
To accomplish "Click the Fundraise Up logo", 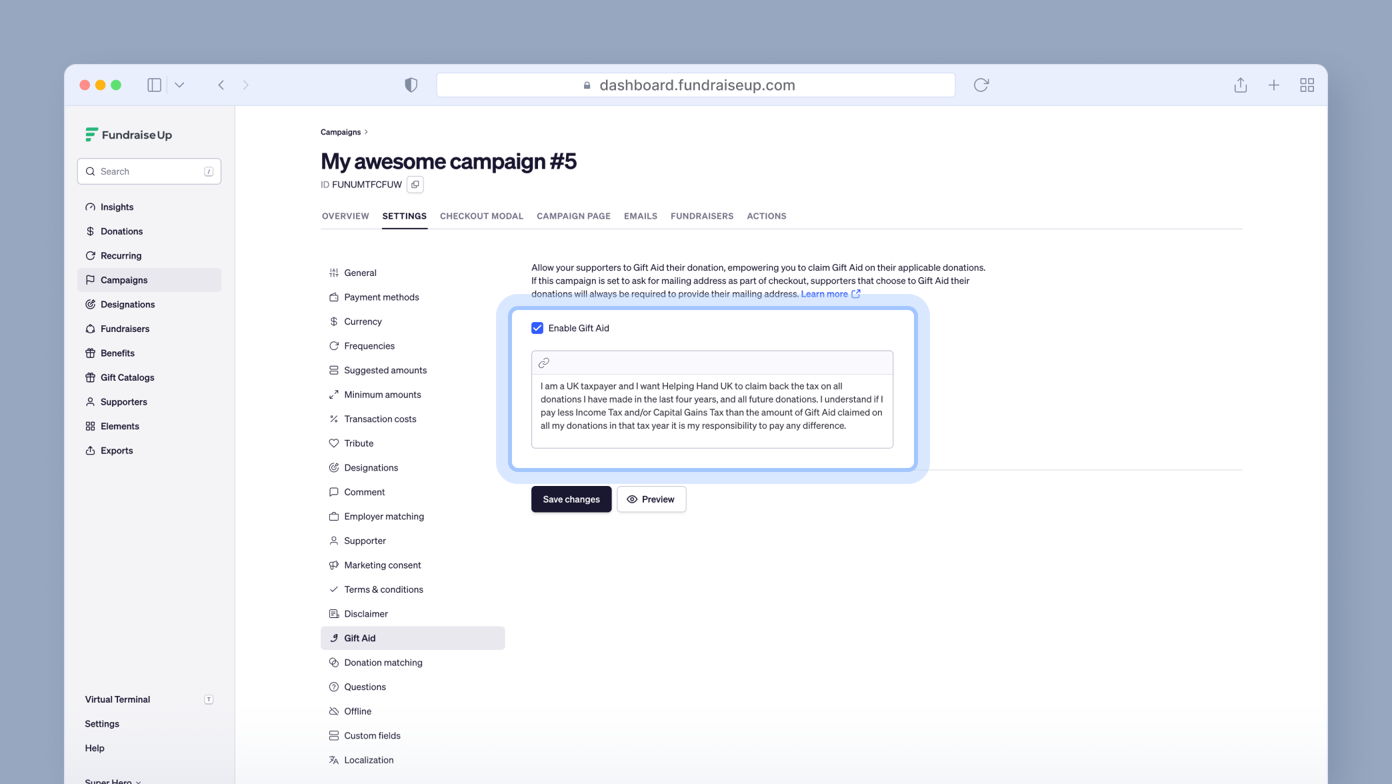I will (130, 134).
